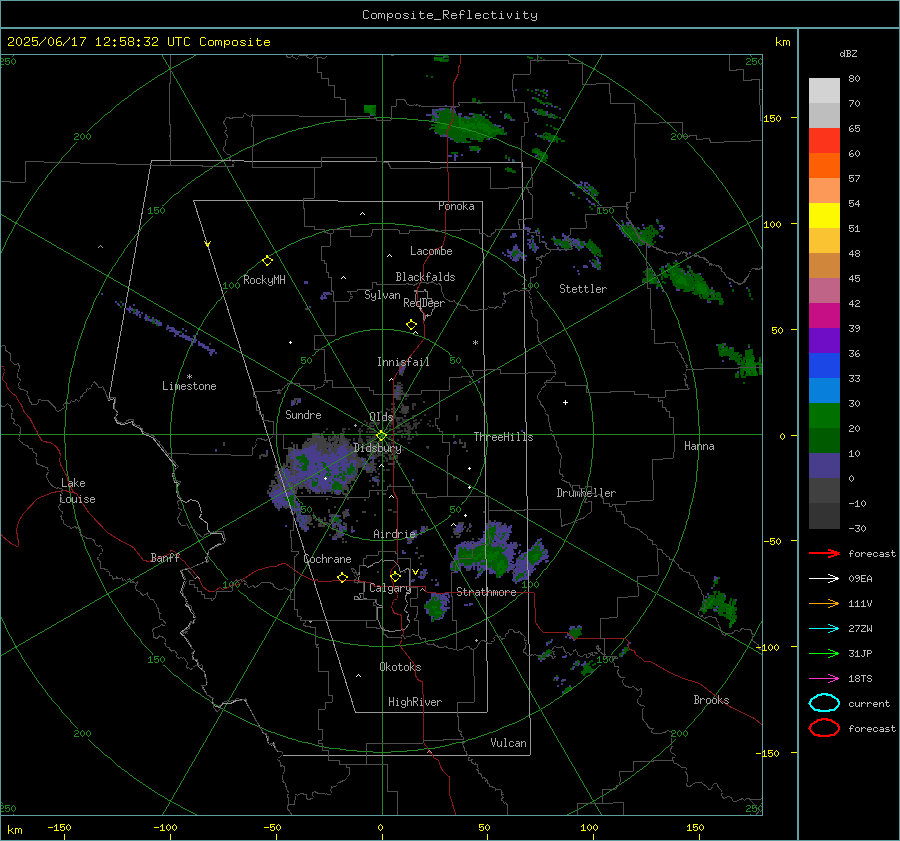The height and width of the screenshot is (841, 900).
Task: Click the red forecast arrow in legend
Action: click(824, 553)
